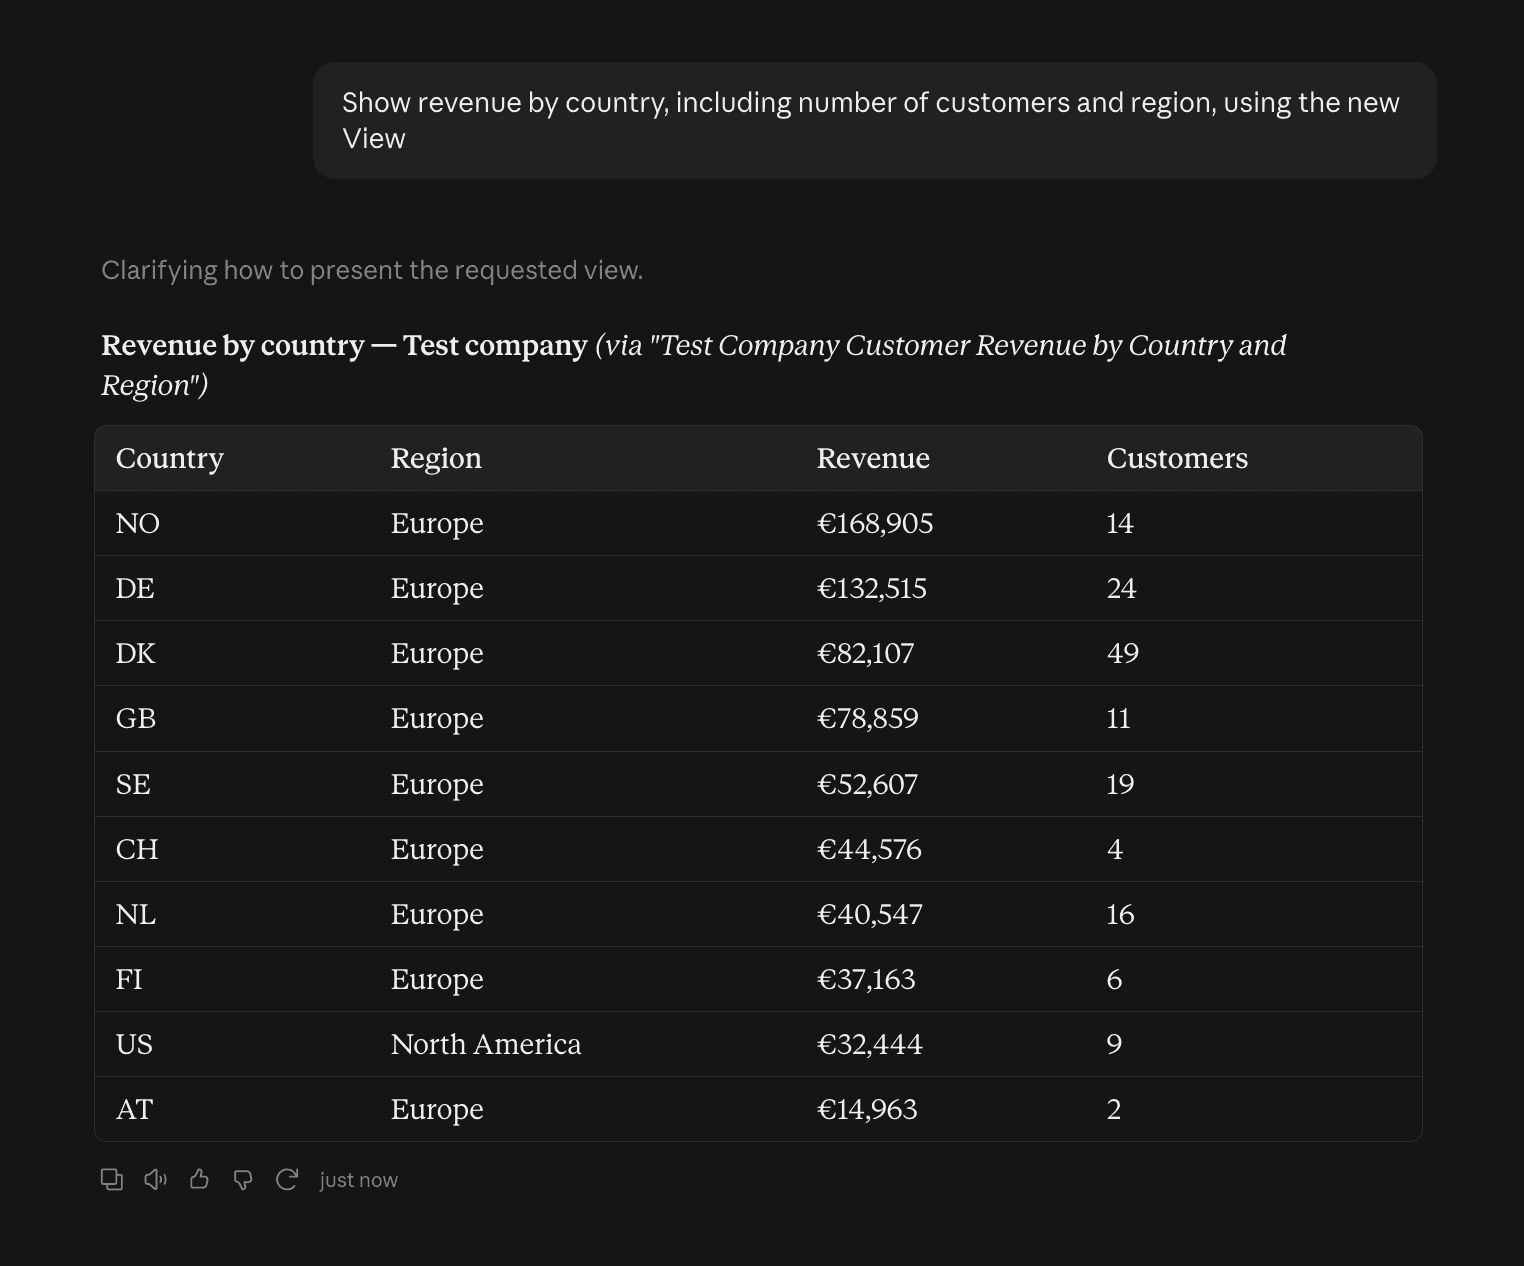Image resolution: width=1524 pixels, height=1266 pixels.
Task: Click the €32,444 revenue value
Action: pyautogui.click(x=870, y=1044)
